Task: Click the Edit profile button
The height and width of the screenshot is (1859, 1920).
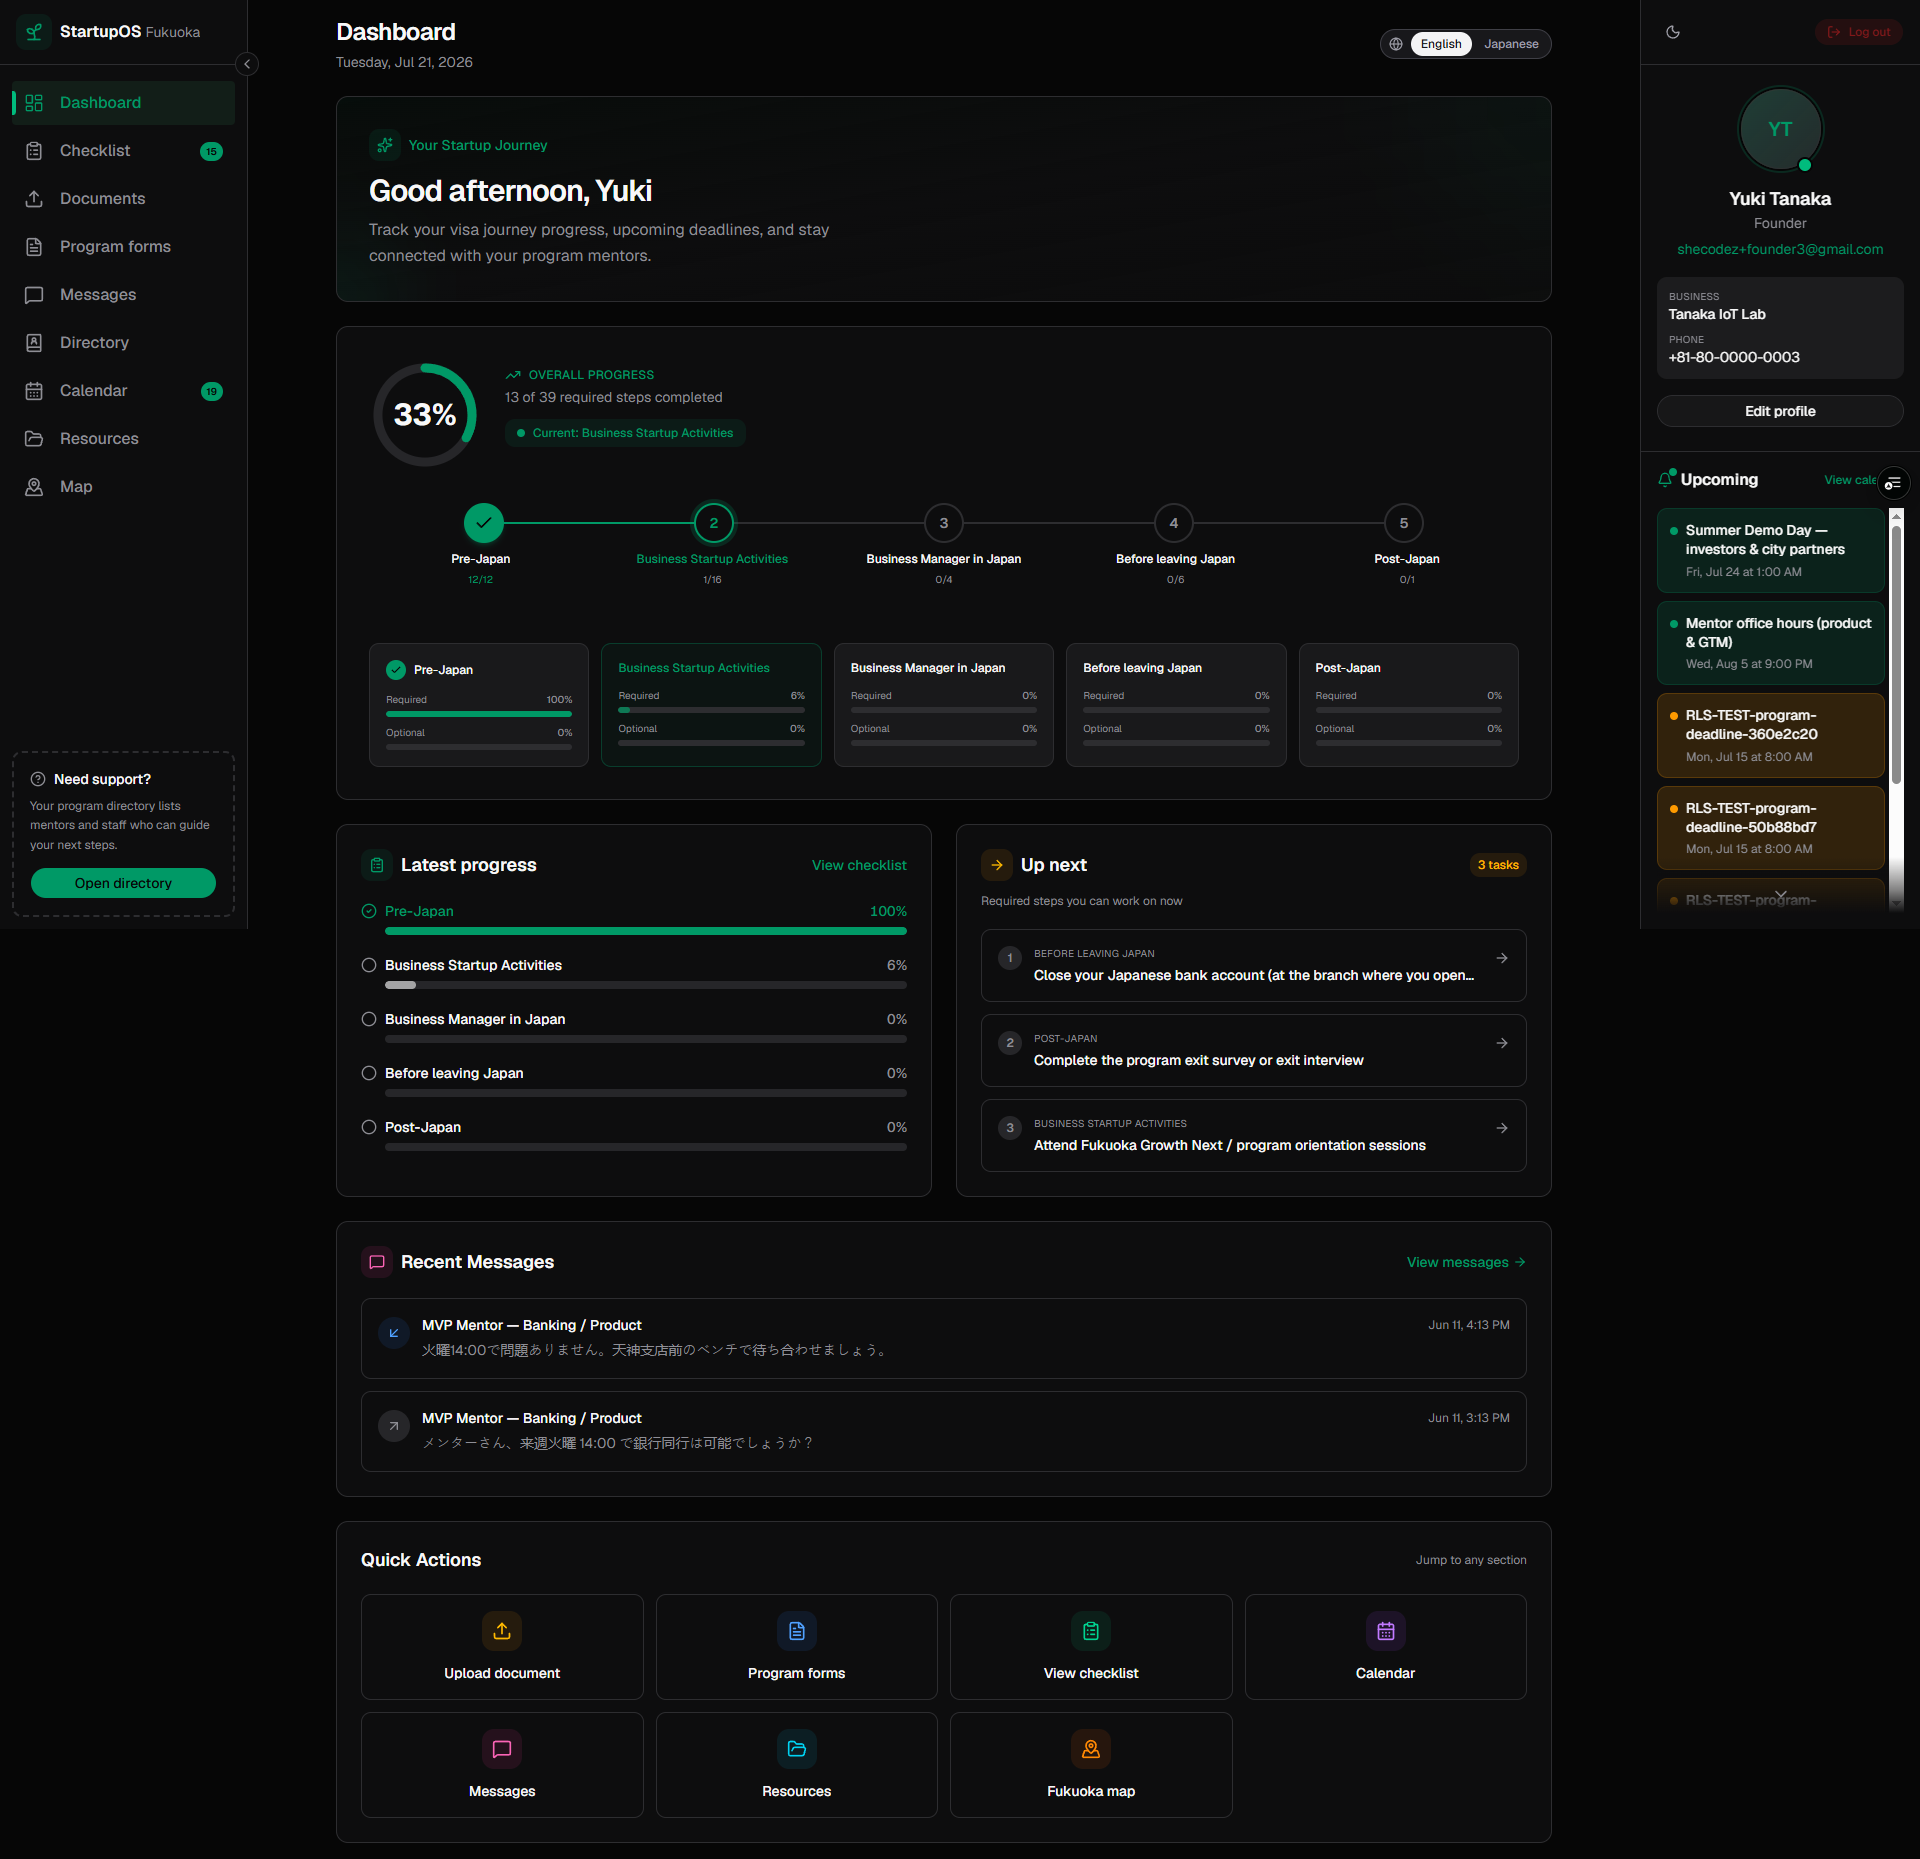Action: click(x=1780, y=411)
